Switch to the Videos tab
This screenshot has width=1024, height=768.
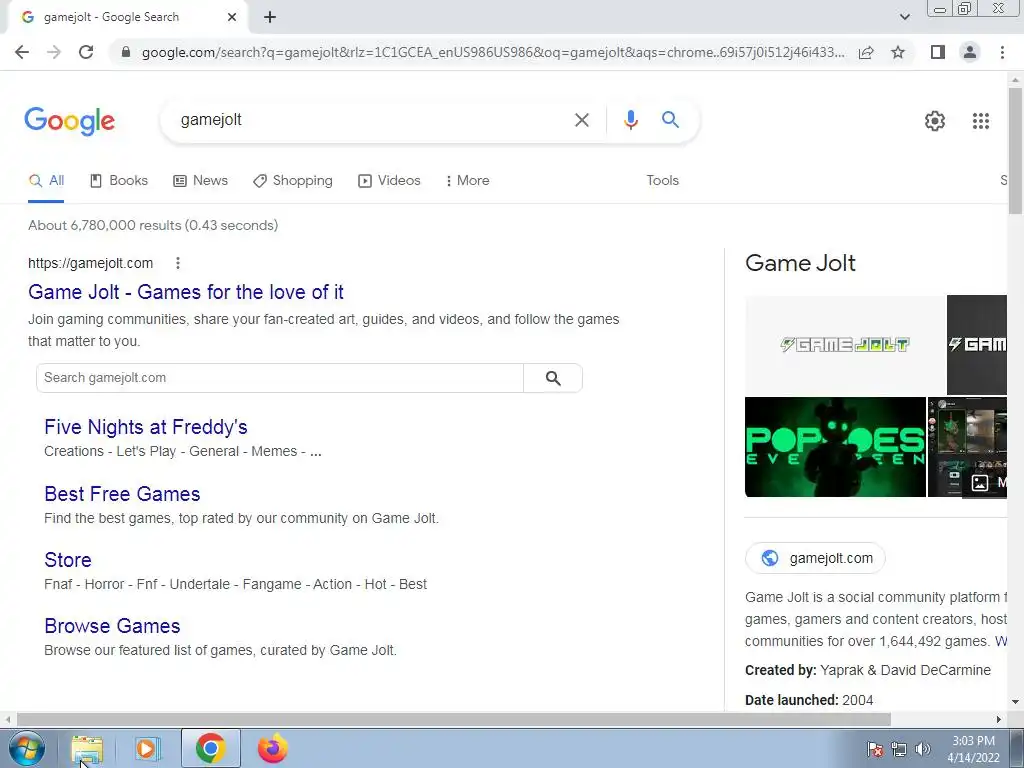389,181
